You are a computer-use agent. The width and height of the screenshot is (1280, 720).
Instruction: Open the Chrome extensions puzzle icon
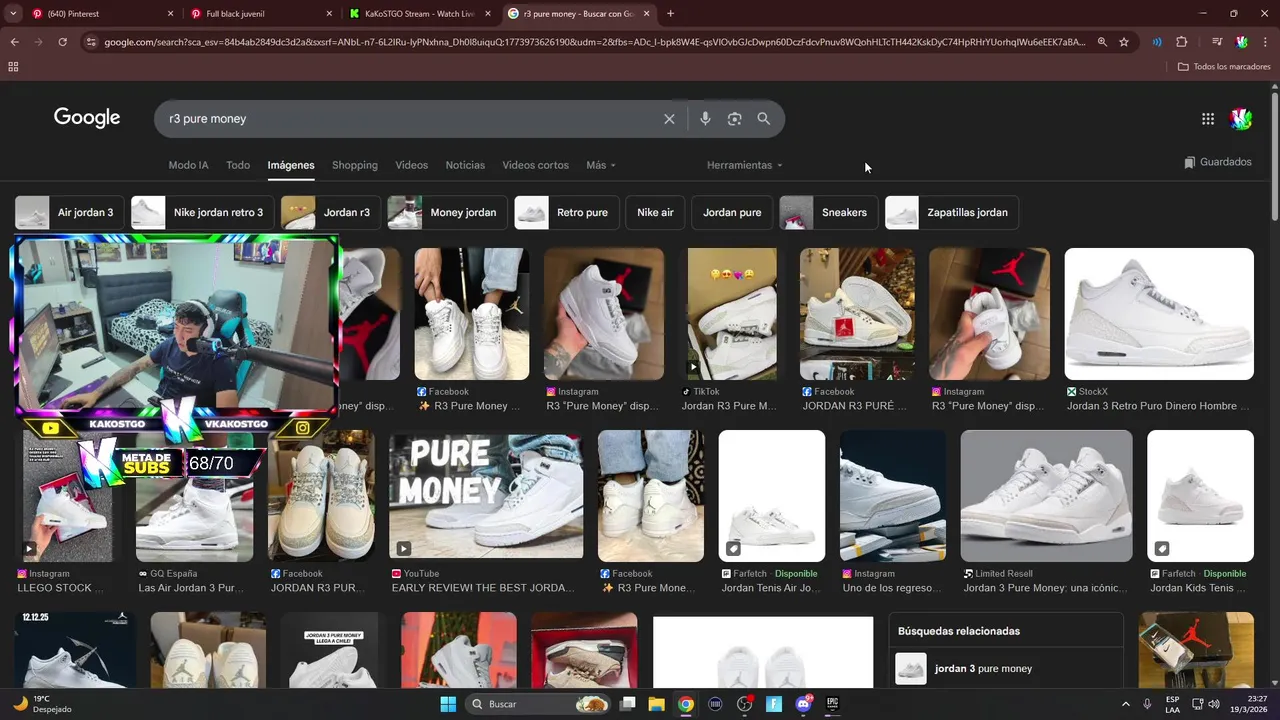1182,42
